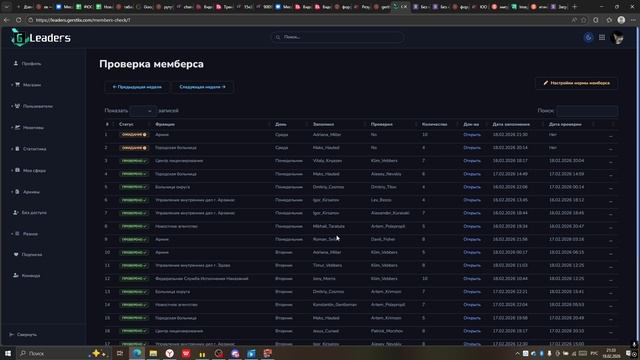Screen dimensions: 640x360
Task: Open the actions menu for row 10
Action: pos(611,253)
